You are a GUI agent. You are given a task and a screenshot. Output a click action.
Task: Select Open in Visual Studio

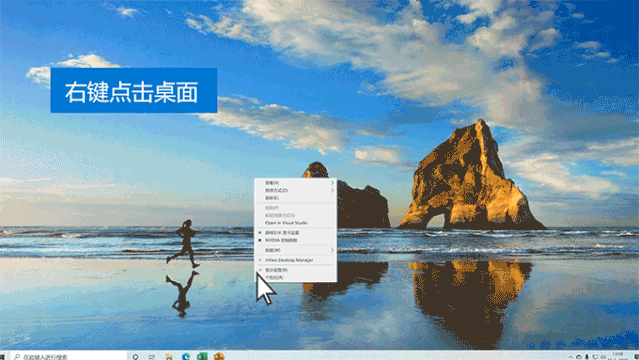[295, 223]
